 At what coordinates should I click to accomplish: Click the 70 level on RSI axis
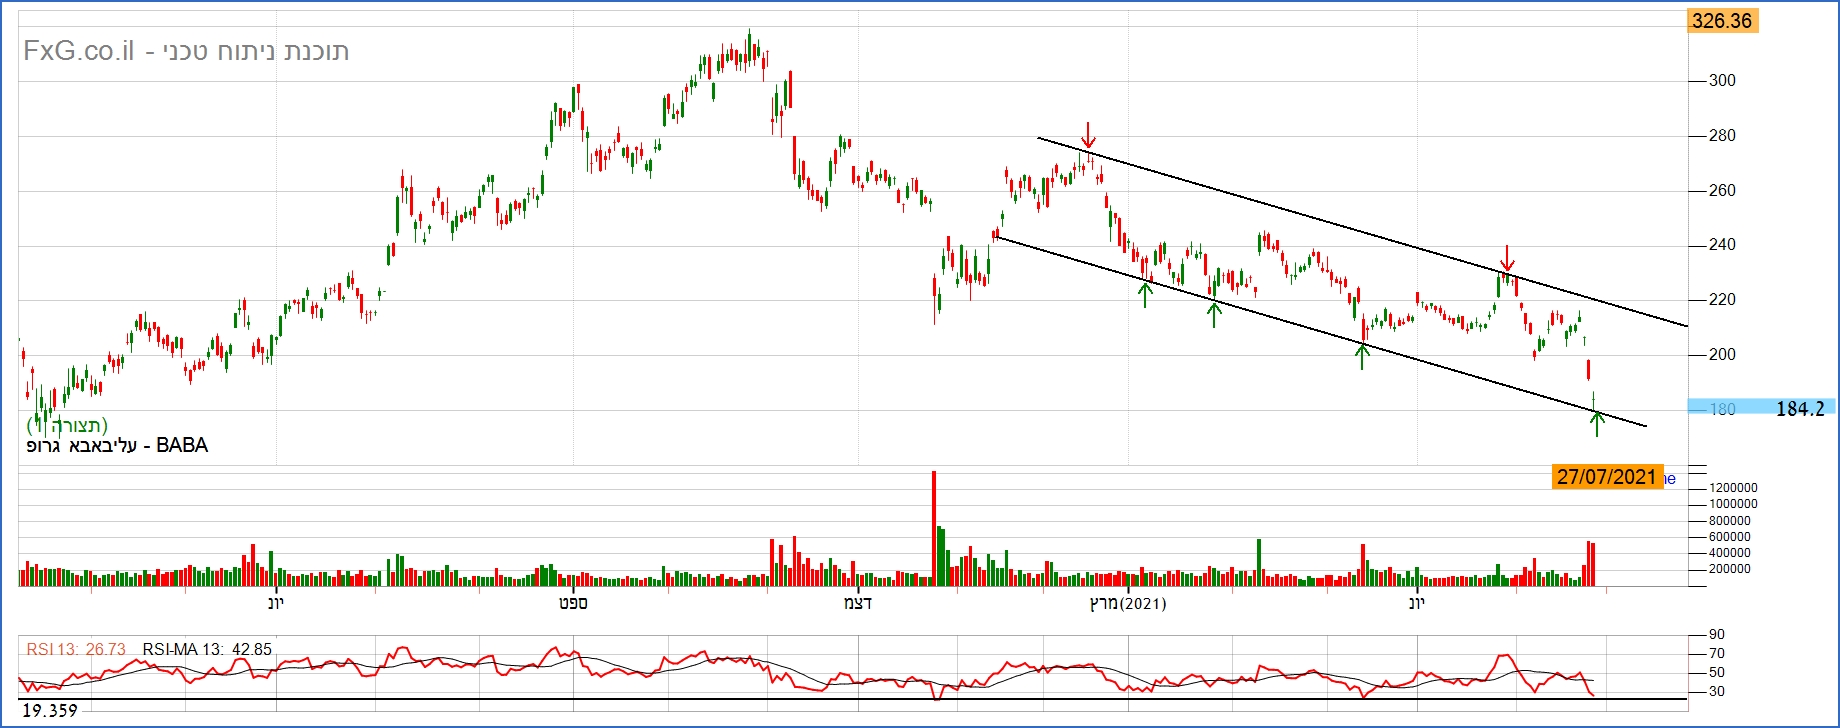pos(1716,654)
